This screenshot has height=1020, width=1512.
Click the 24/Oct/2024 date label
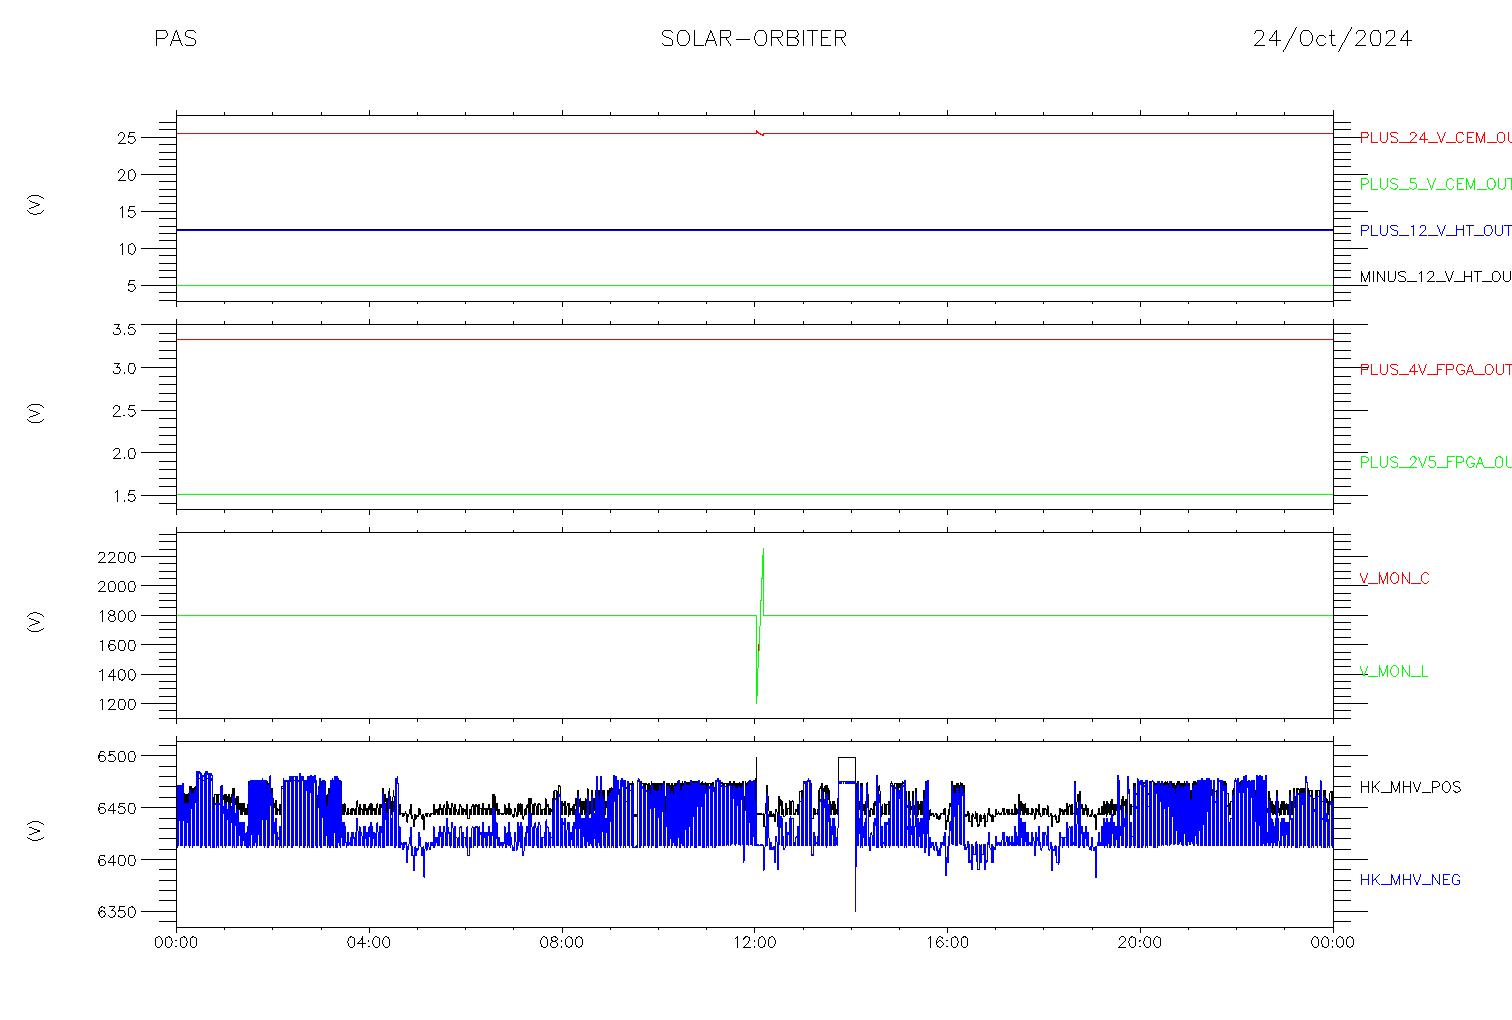tap(1332, 38)
